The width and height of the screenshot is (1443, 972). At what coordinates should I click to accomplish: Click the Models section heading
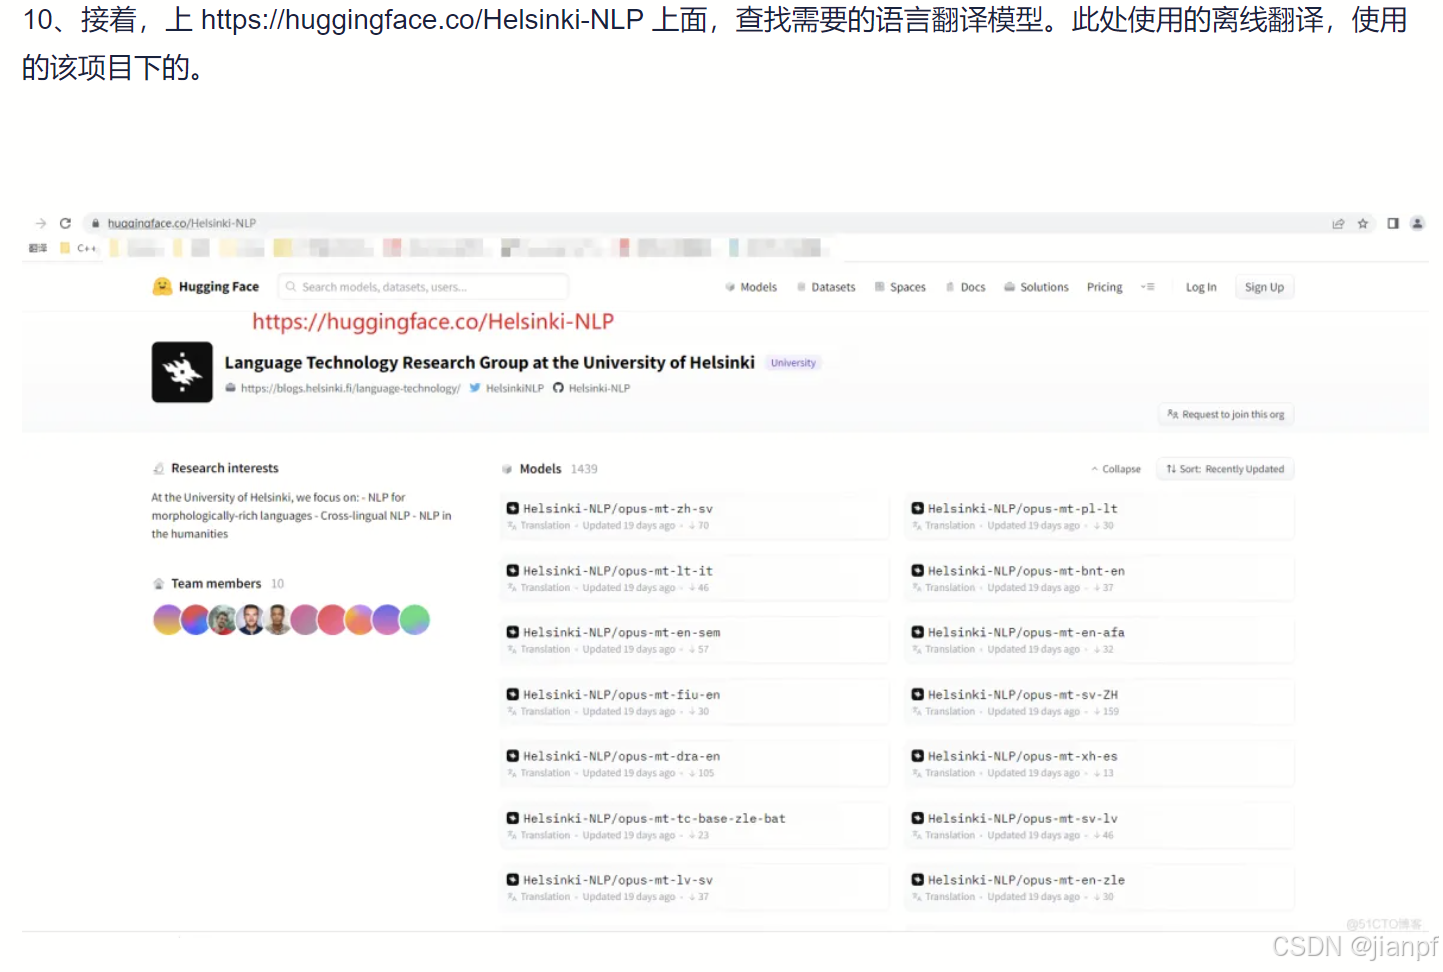[540, 469]
